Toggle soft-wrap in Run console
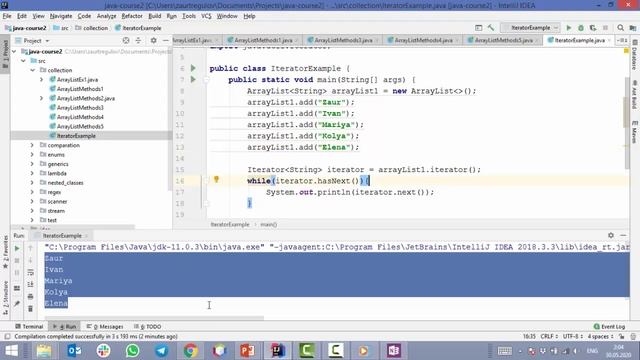This screenshot has width=640, height=360. click(x=30, y=272)
